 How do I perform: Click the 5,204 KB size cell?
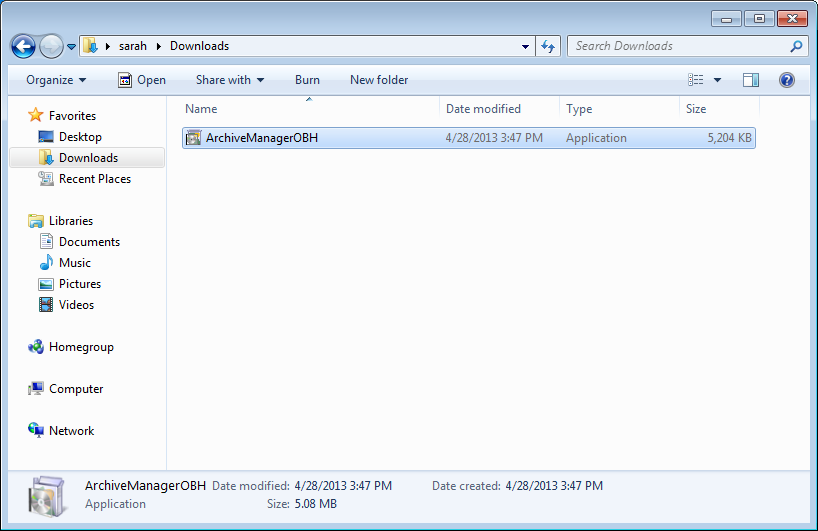tap(729, 138)
